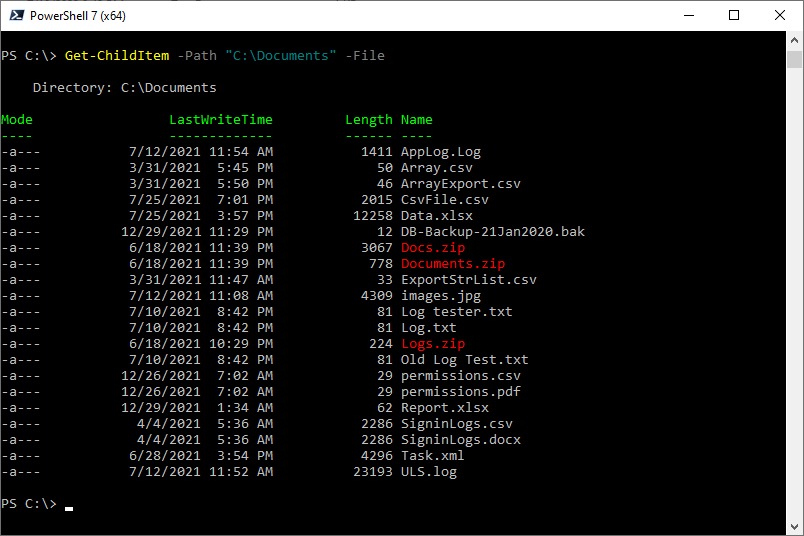Image resolution: width=804 pixels, height=536 pixels.
Task: Click the timestamp 3/31/2021 11:47 AM
Action: pyautogui.click(x=201, y=280)
